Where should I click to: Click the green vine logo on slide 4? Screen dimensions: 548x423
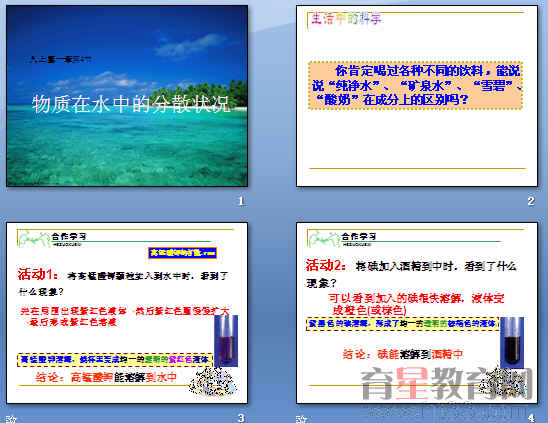click(324, 239)
